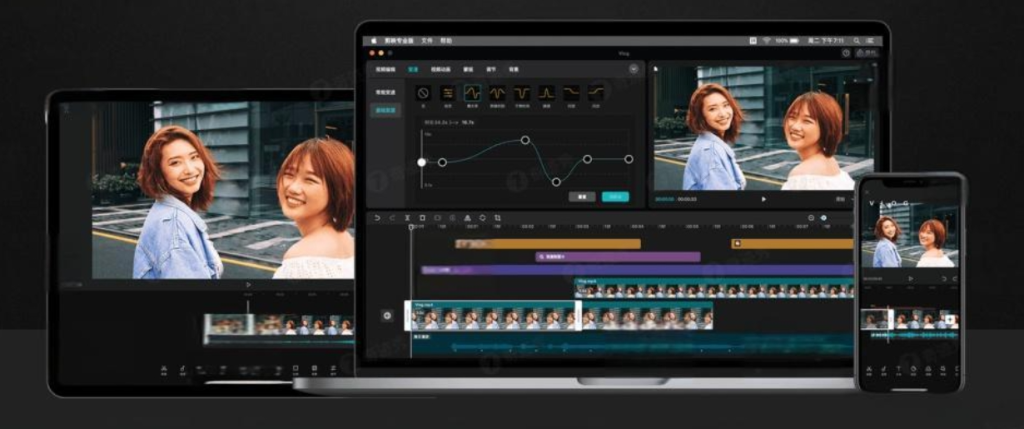Choose the single sharp-peak curve preset
This screenshot has height=429, width=1024.
pos(547,93)
